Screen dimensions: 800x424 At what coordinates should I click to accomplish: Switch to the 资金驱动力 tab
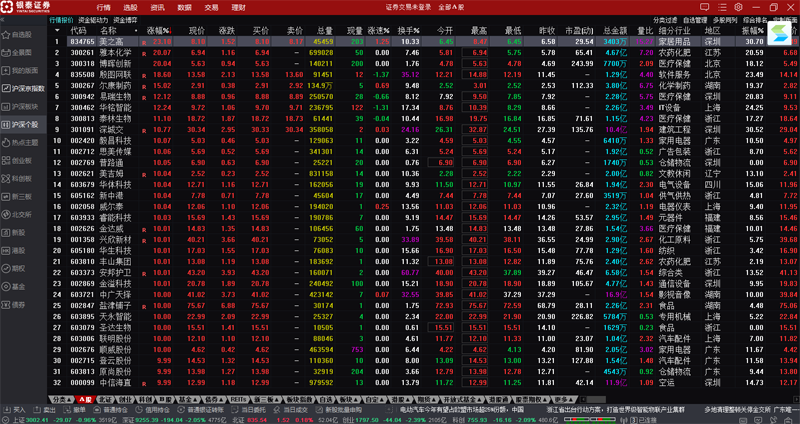tap(93, 20)
